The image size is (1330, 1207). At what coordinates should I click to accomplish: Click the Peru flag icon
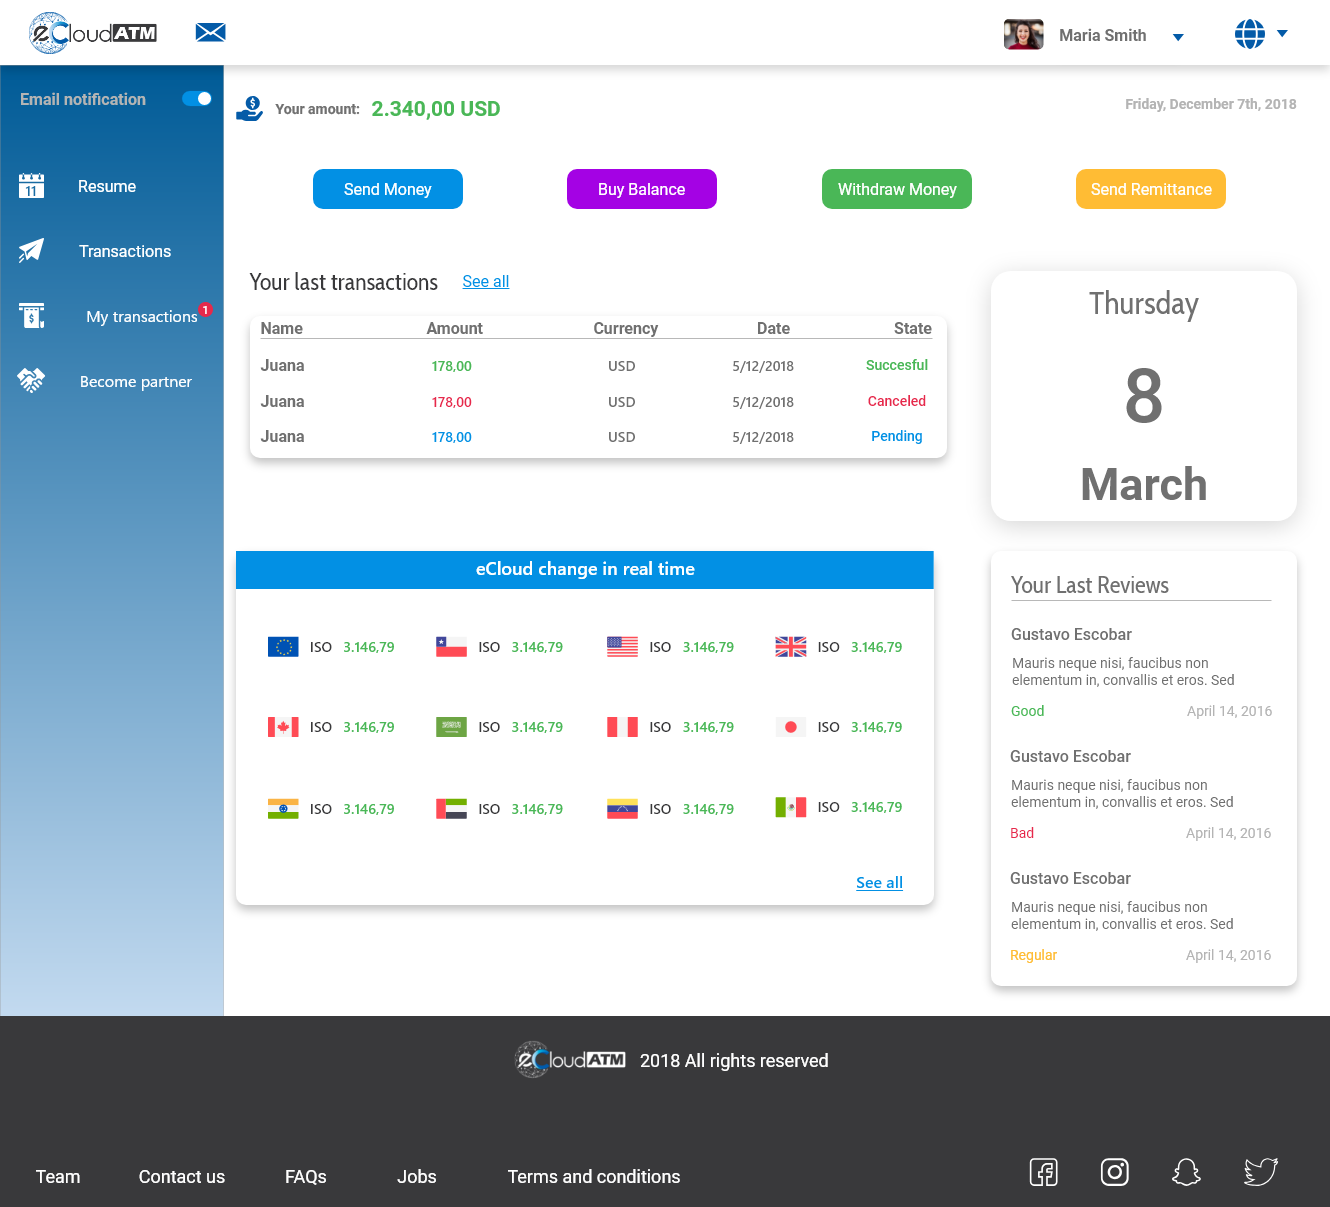click(622, 727)
